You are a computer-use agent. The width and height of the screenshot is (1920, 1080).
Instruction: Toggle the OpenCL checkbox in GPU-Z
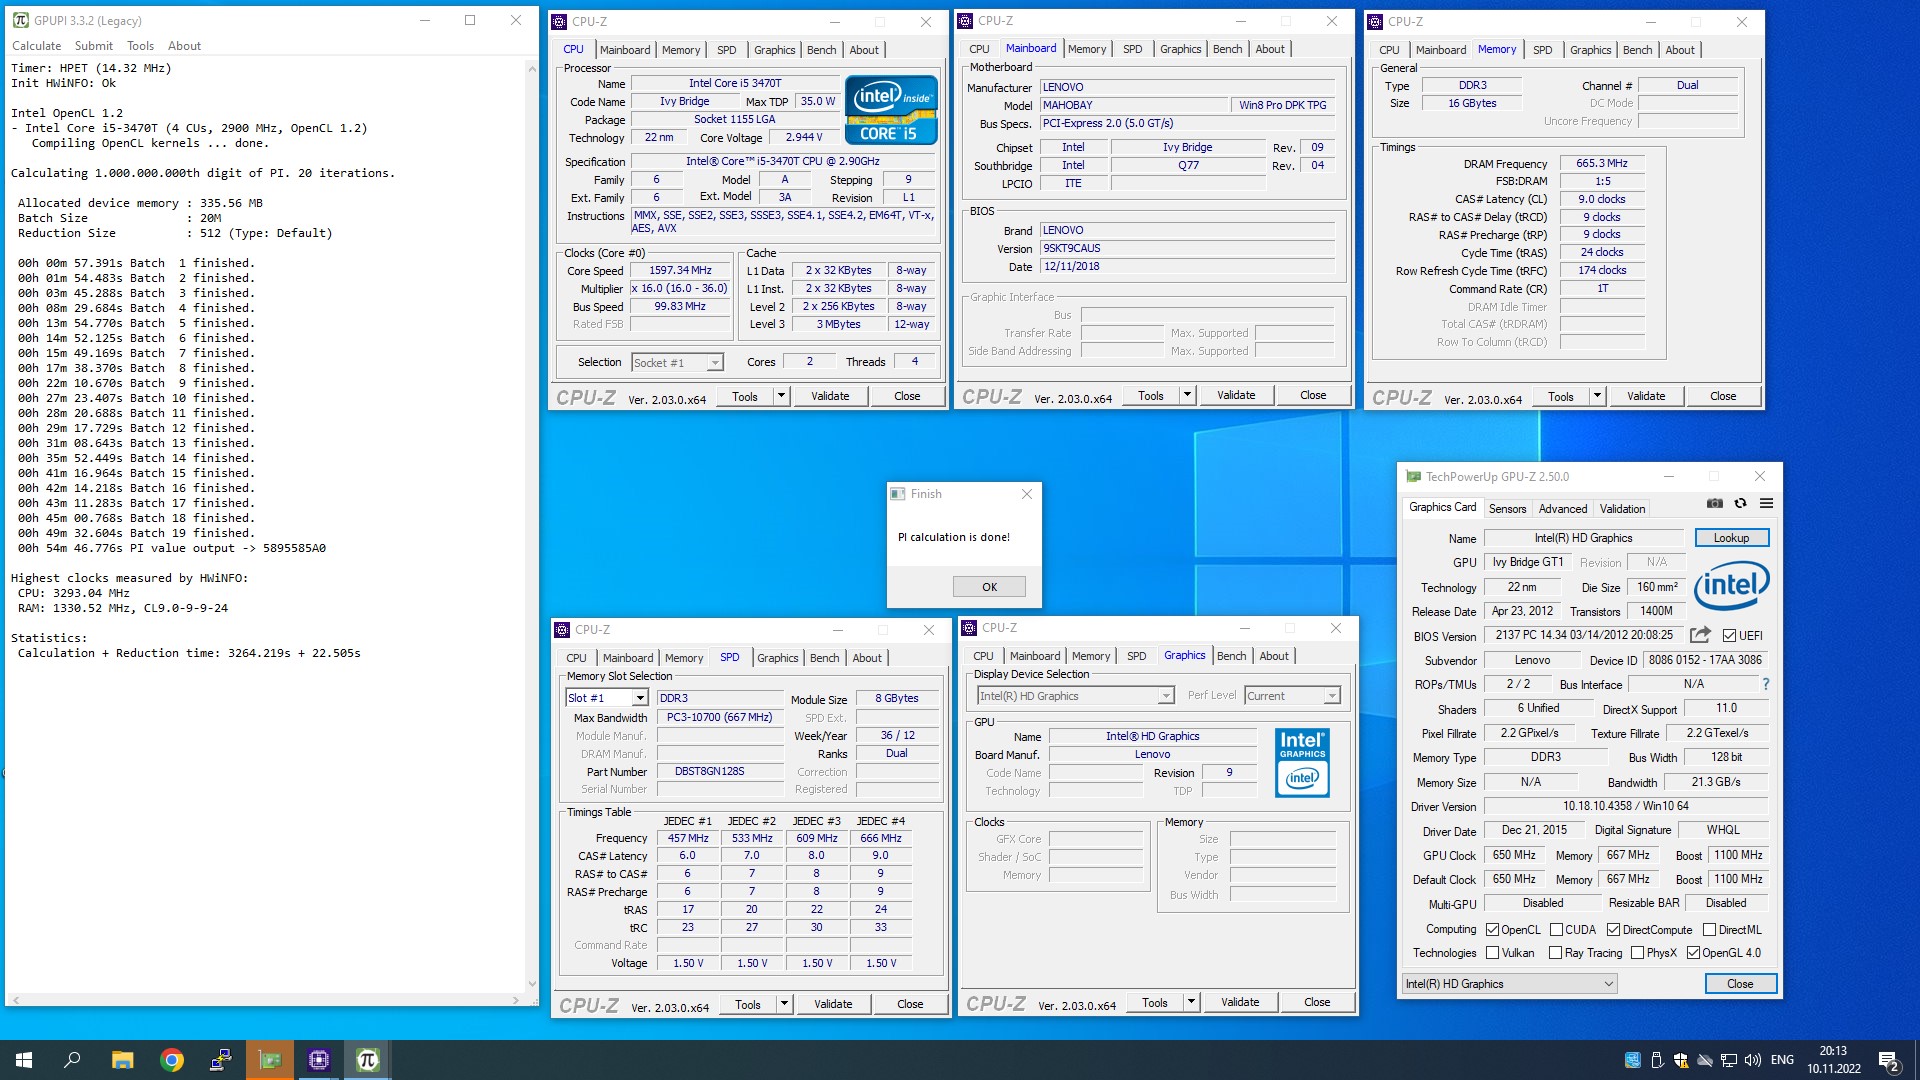point(1492,930)
